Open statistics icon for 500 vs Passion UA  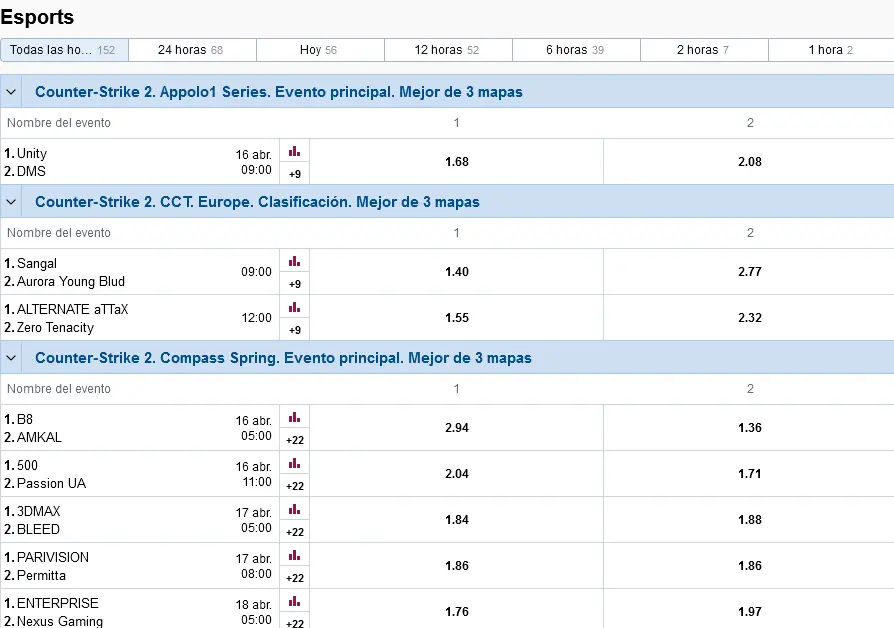point(294,464)
